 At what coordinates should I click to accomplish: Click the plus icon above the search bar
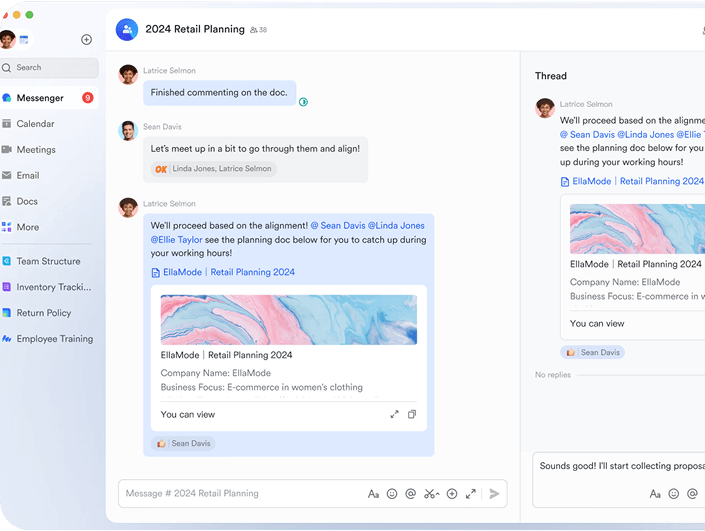[x=86, y=40]
